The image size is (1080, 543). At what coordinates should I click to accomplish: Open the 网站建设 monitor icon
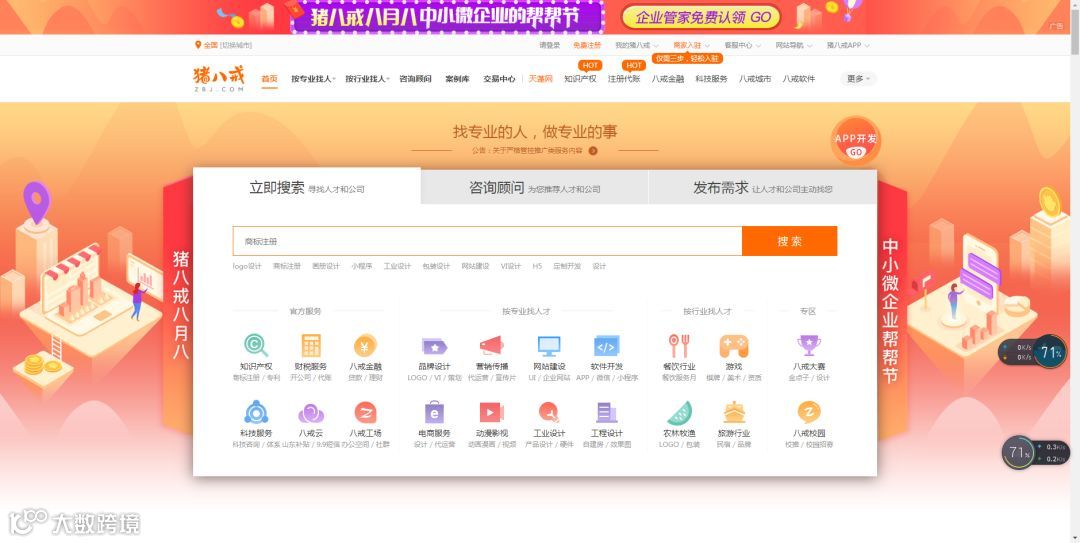coord(549,345)
